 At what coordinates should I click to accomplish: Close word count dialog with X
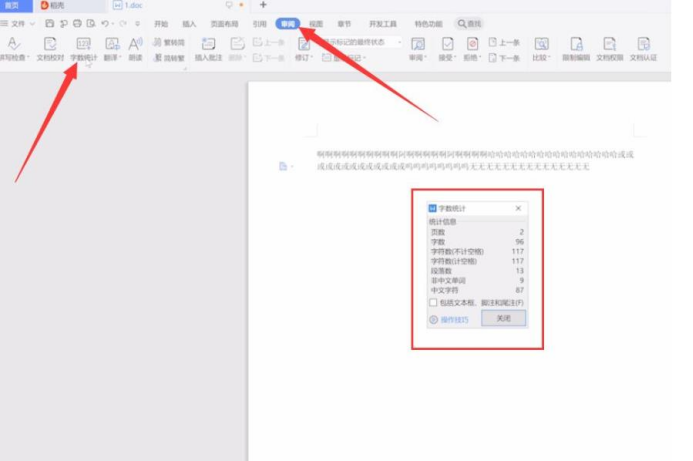tap(518, 208)
